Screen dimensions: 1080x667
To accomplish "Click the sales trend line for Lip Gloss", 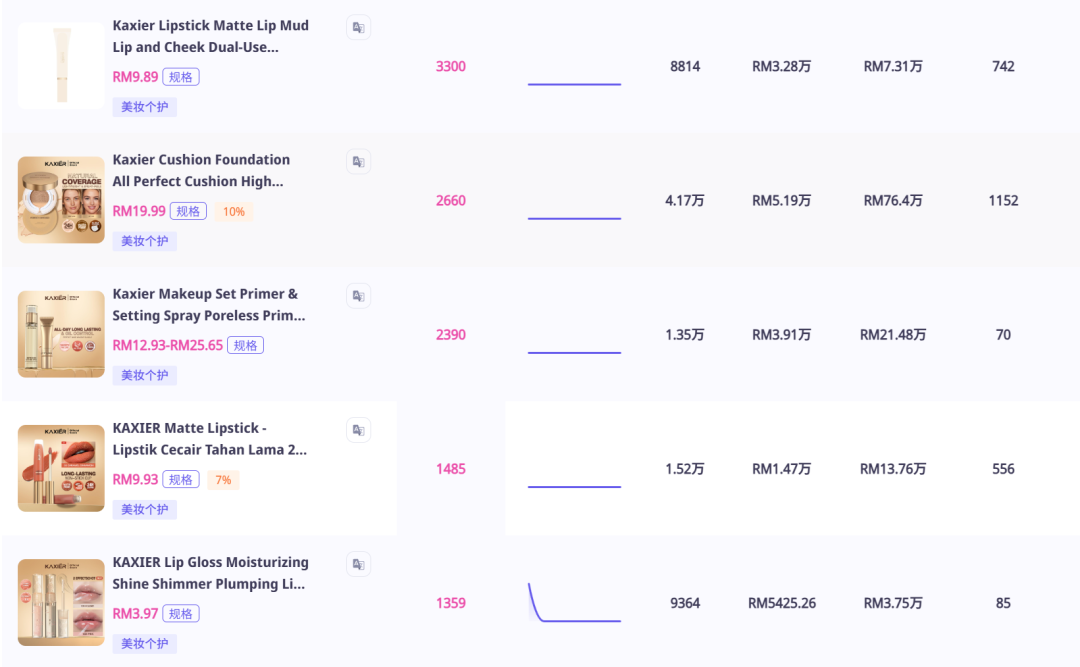I will [574, 603].
